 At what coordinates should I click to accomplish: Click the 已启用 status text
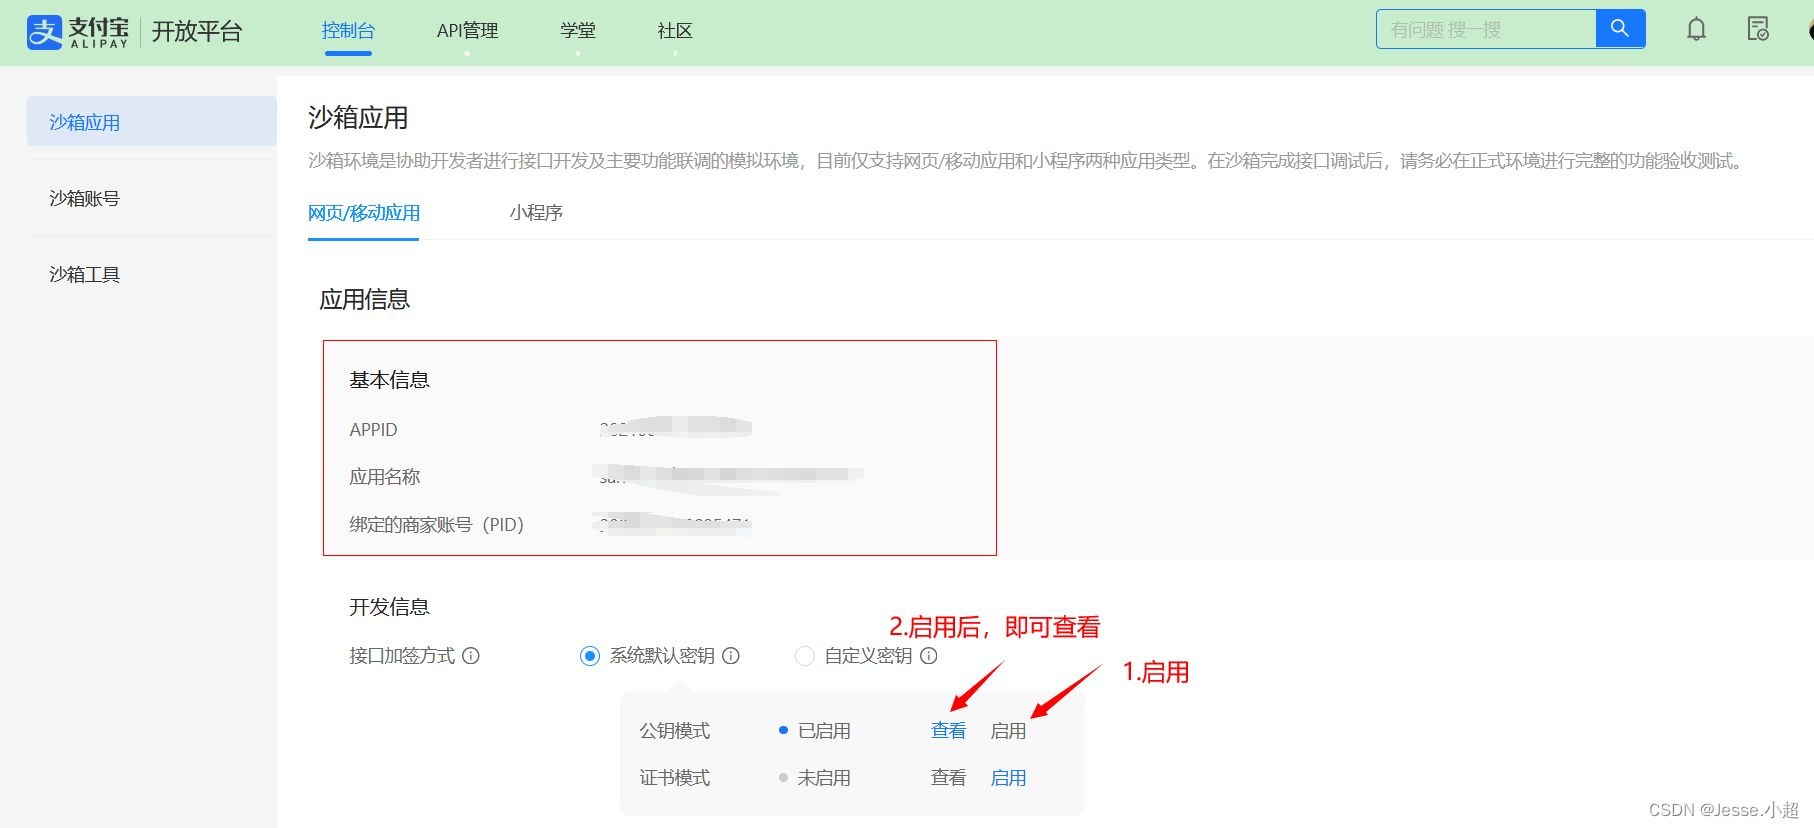pyautogui.click(x=824, y=731)
